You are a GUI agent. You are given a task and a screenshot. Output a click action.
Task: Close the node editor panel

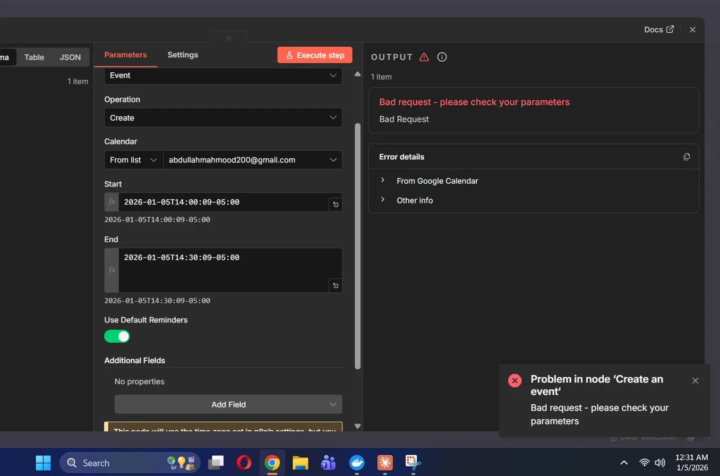692,30
